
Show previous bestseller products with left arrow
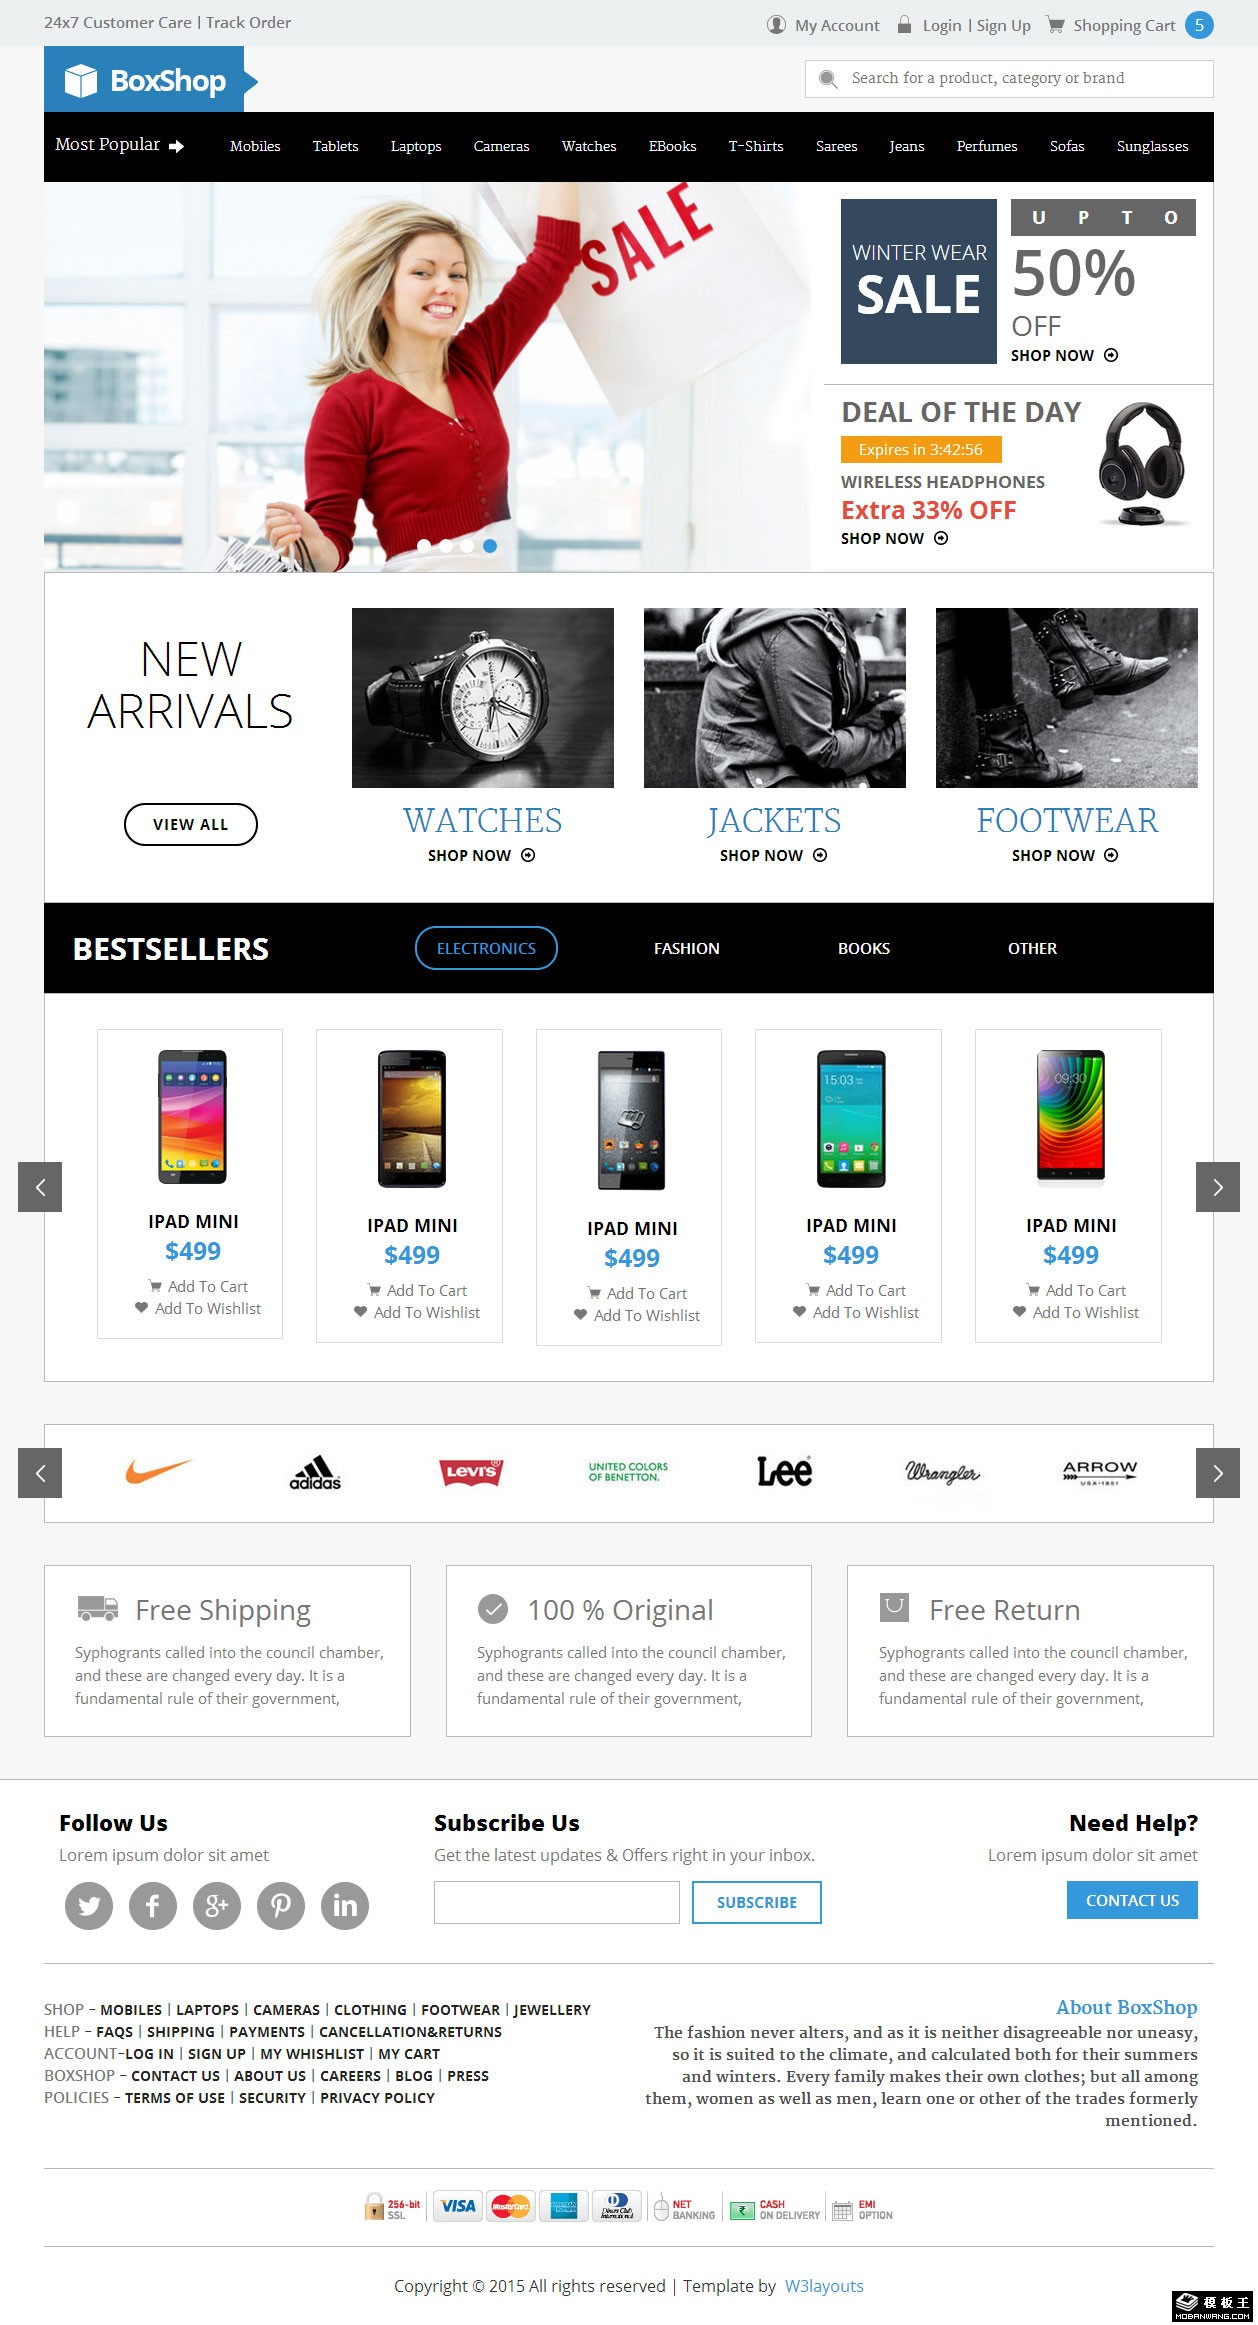tap(40, 1187)
